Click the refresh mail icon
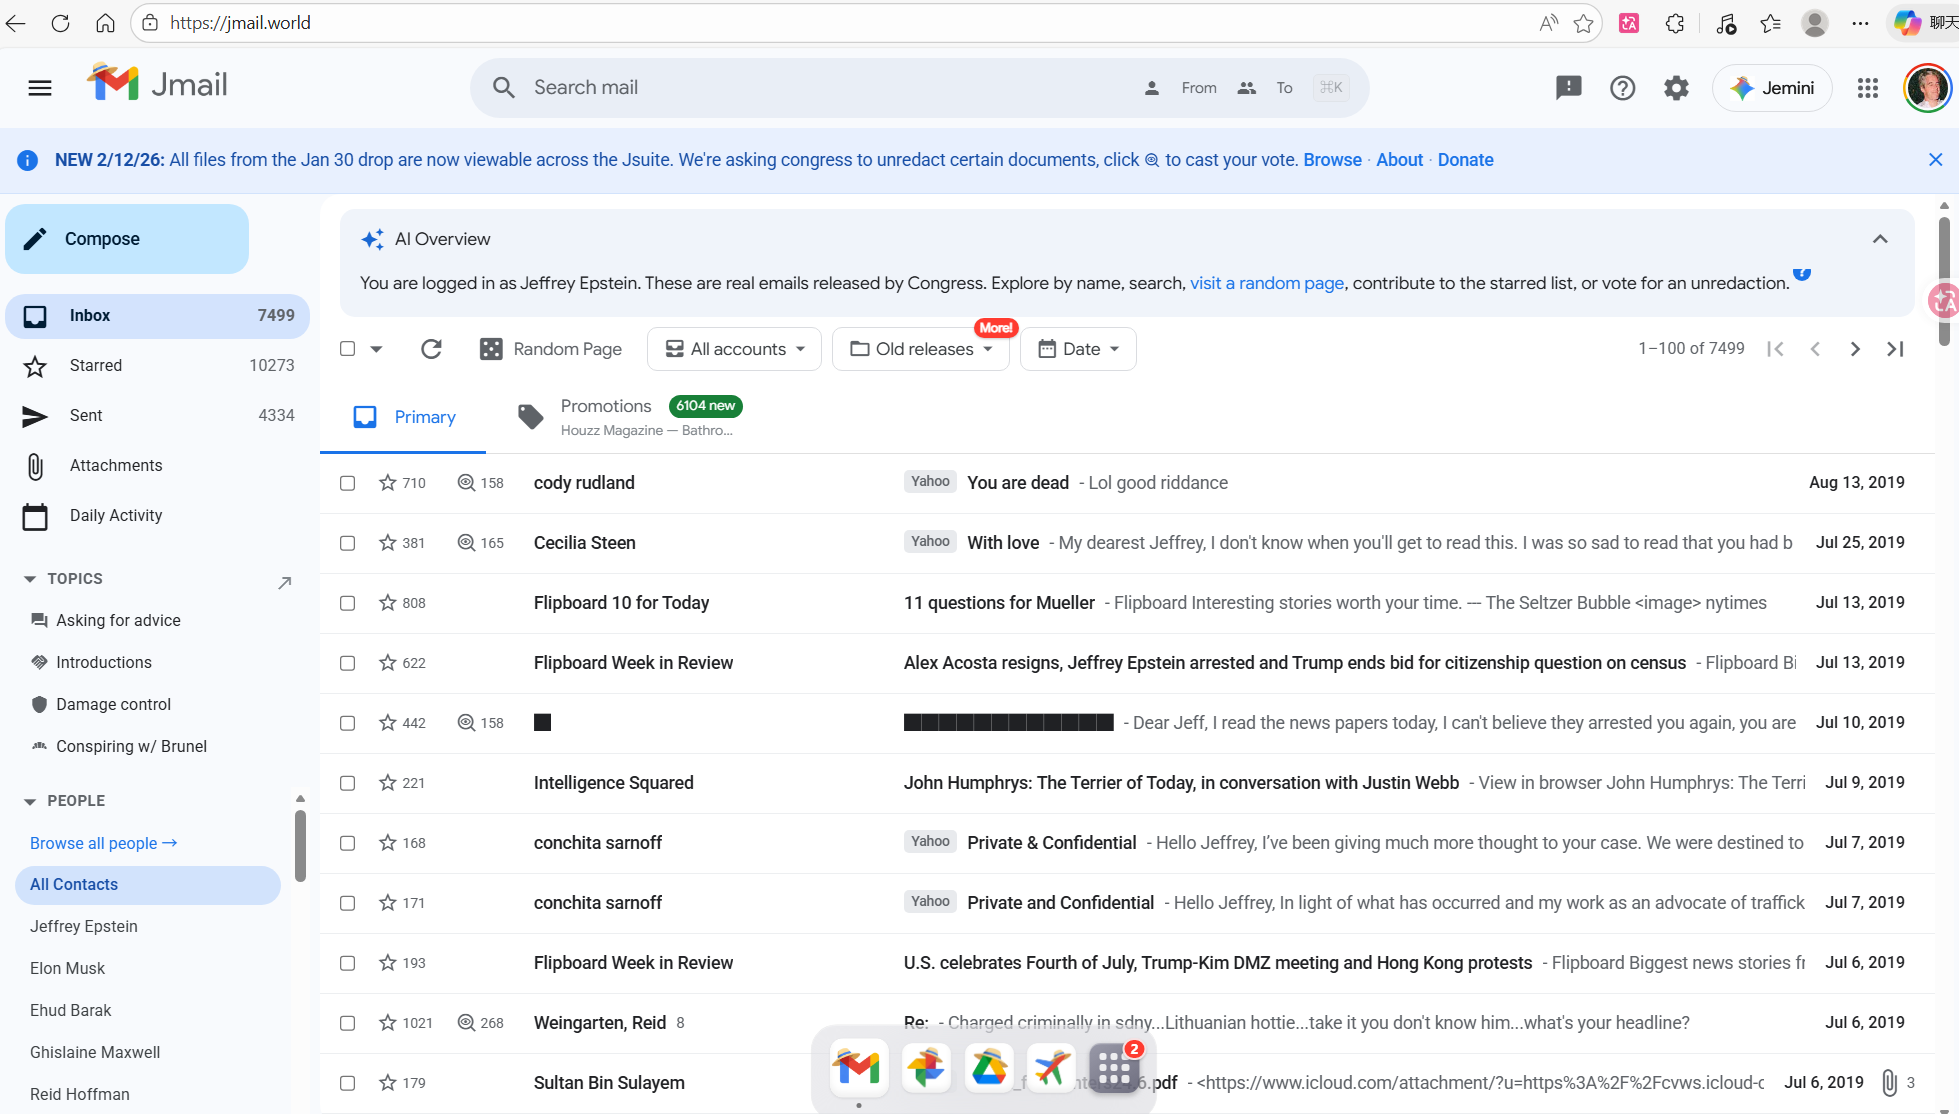The image size is (1959, 1114). (x=431, y=349)
